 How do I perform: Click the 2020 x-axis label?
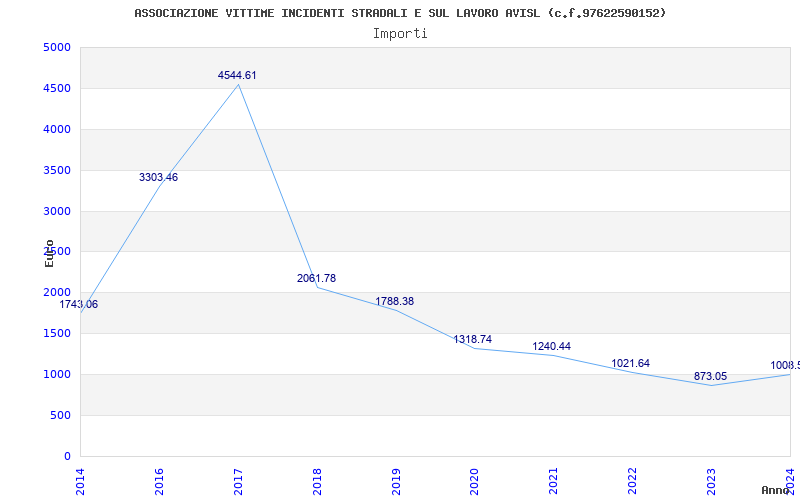(x=474, y=481)
